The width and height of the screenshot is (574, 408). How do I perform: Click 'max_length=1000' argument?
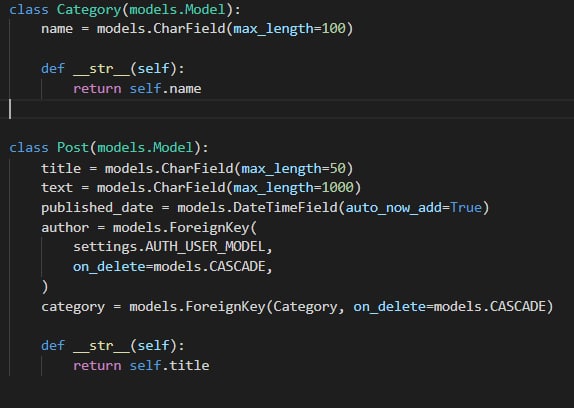[293, 187]
